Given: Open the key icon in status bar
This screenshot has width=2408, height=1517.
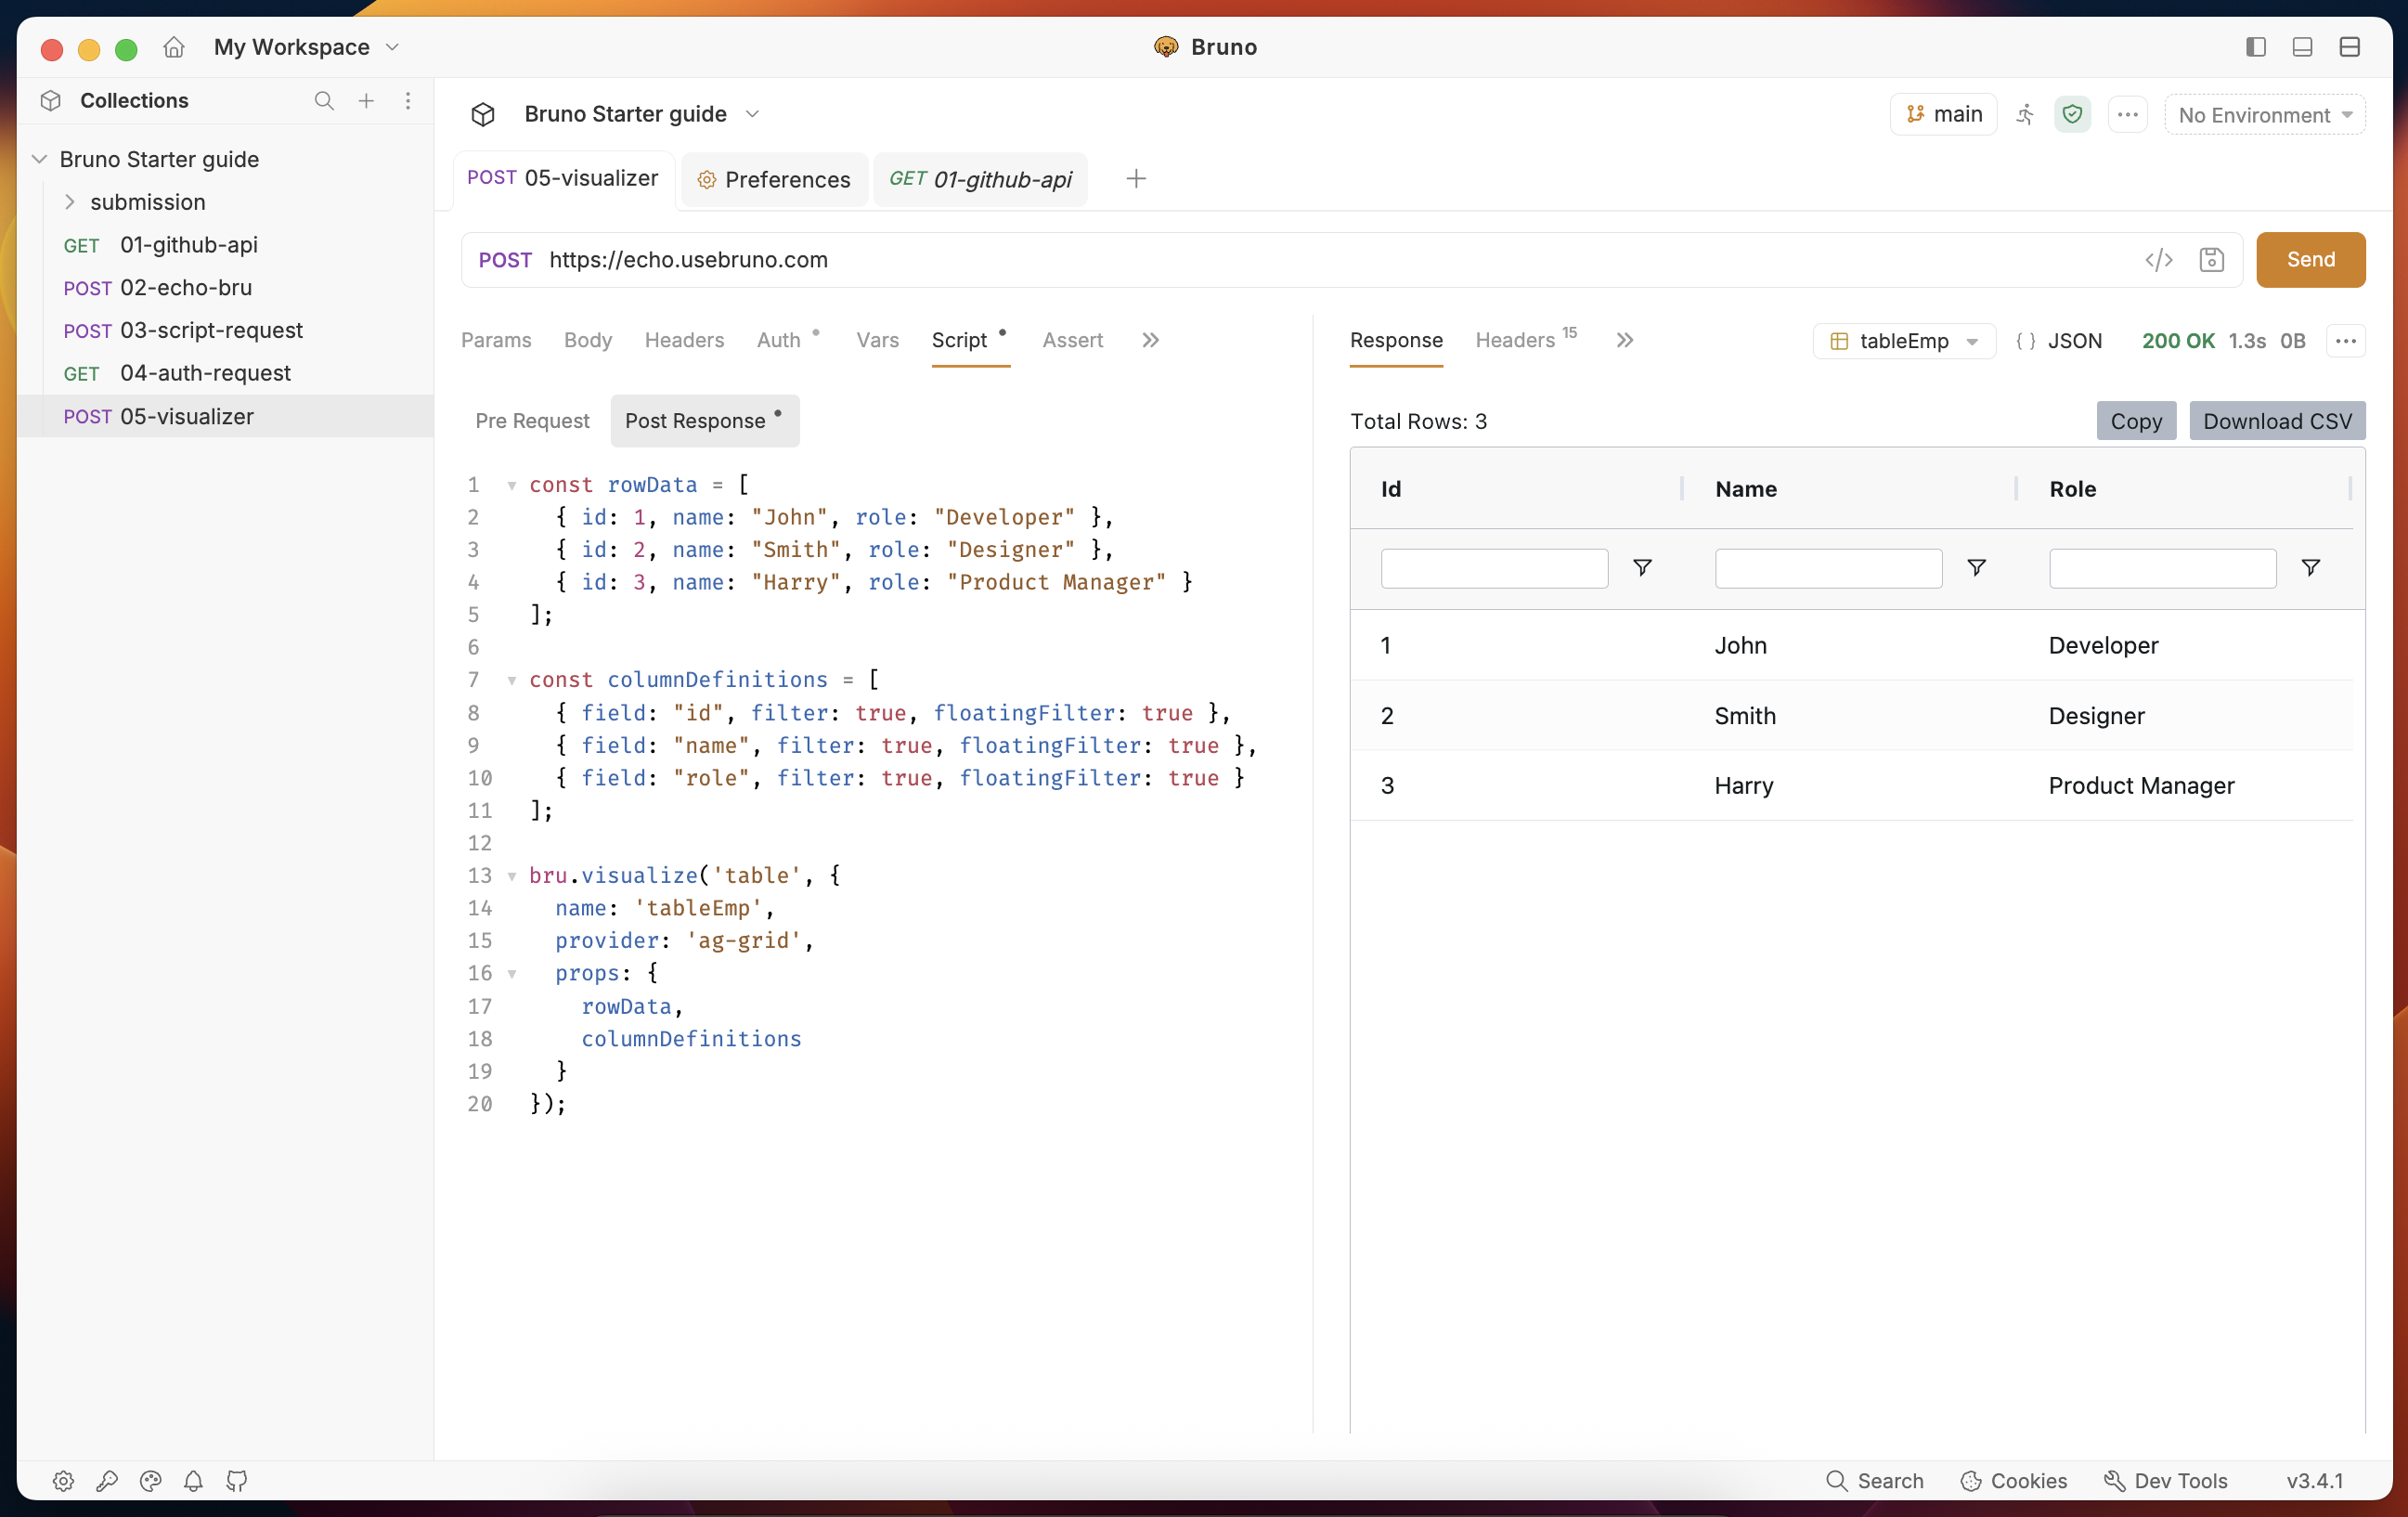Looking at the screenshot, I should 107,1481.
